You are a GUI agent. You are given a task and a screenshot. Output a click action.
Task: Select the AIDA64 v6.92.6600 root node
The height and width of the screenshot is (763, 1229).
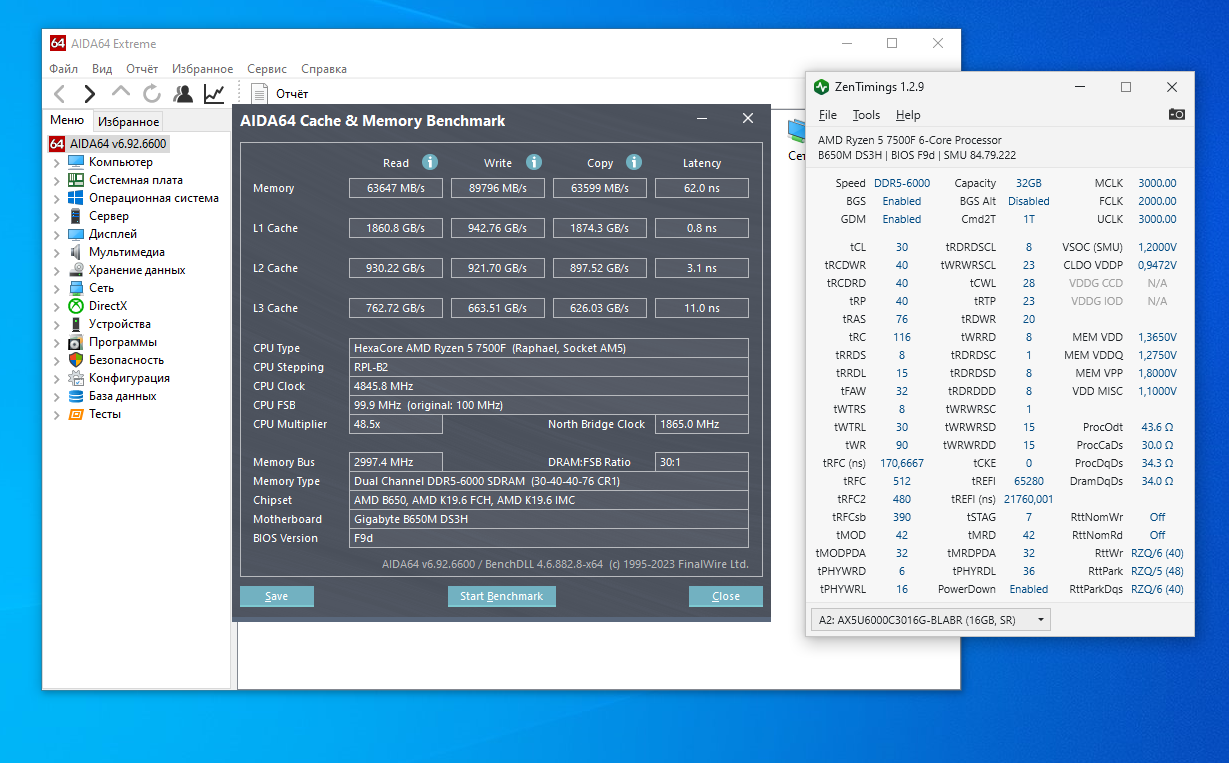click(x=109, y=144)
